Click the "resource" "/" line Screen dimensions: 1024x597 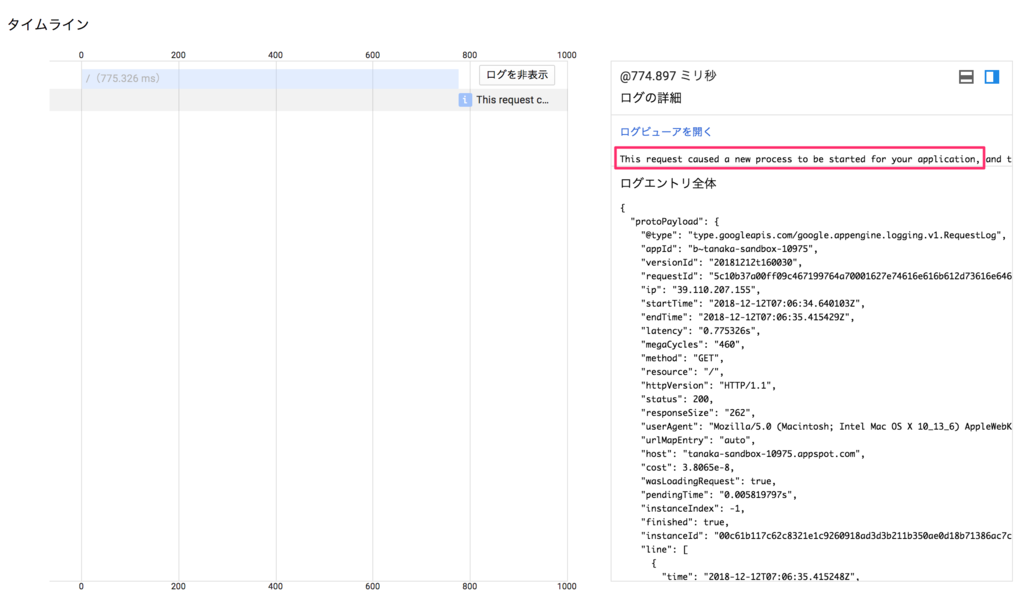click(682, 372)
